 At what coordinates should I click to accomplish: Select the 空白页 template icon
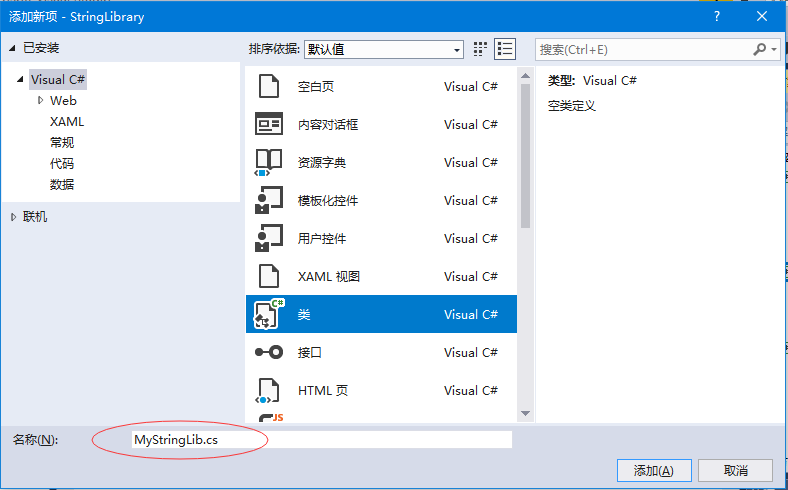[268, 87]
